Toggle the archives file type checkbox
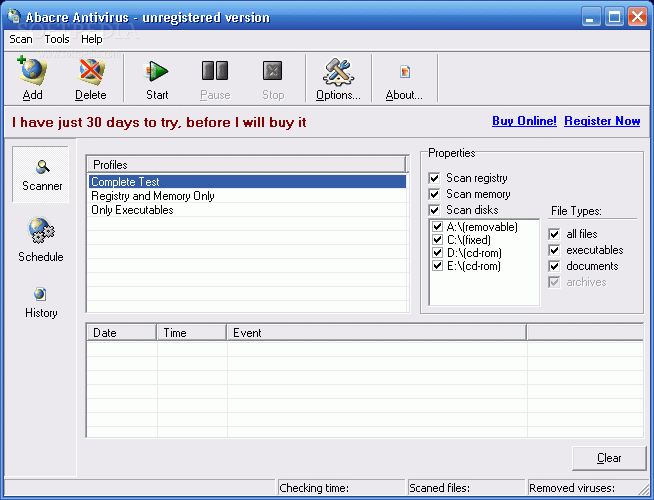 tap(554, 282)
